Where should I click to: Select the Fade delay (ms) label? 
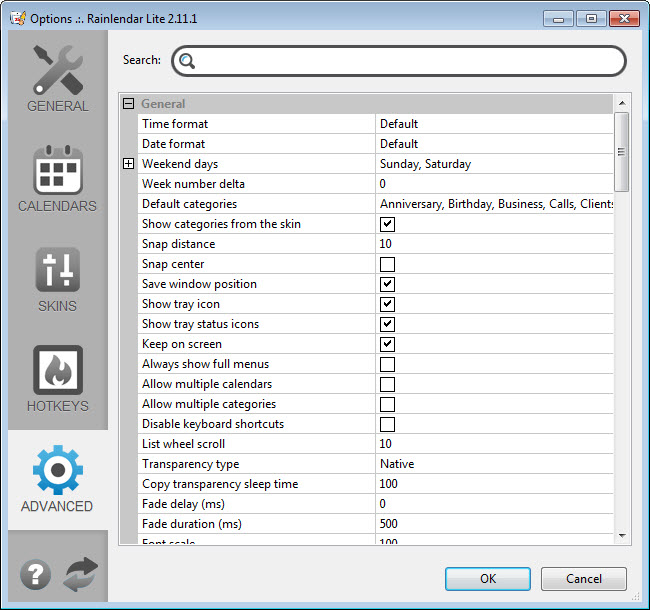point(183,504)
